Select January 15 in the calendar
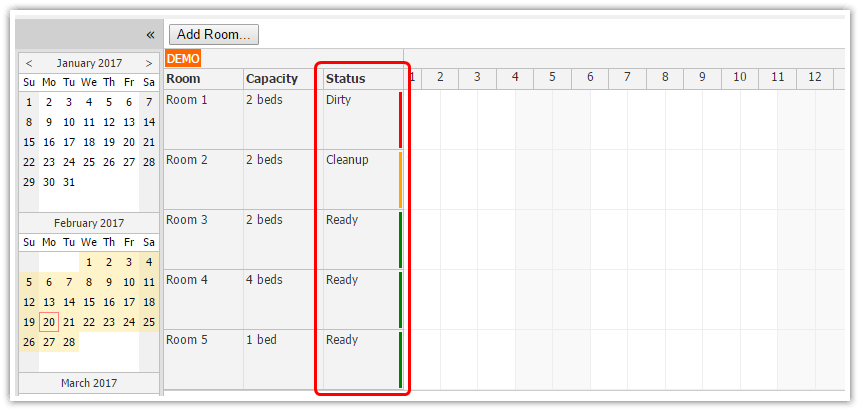 [29, 142]
